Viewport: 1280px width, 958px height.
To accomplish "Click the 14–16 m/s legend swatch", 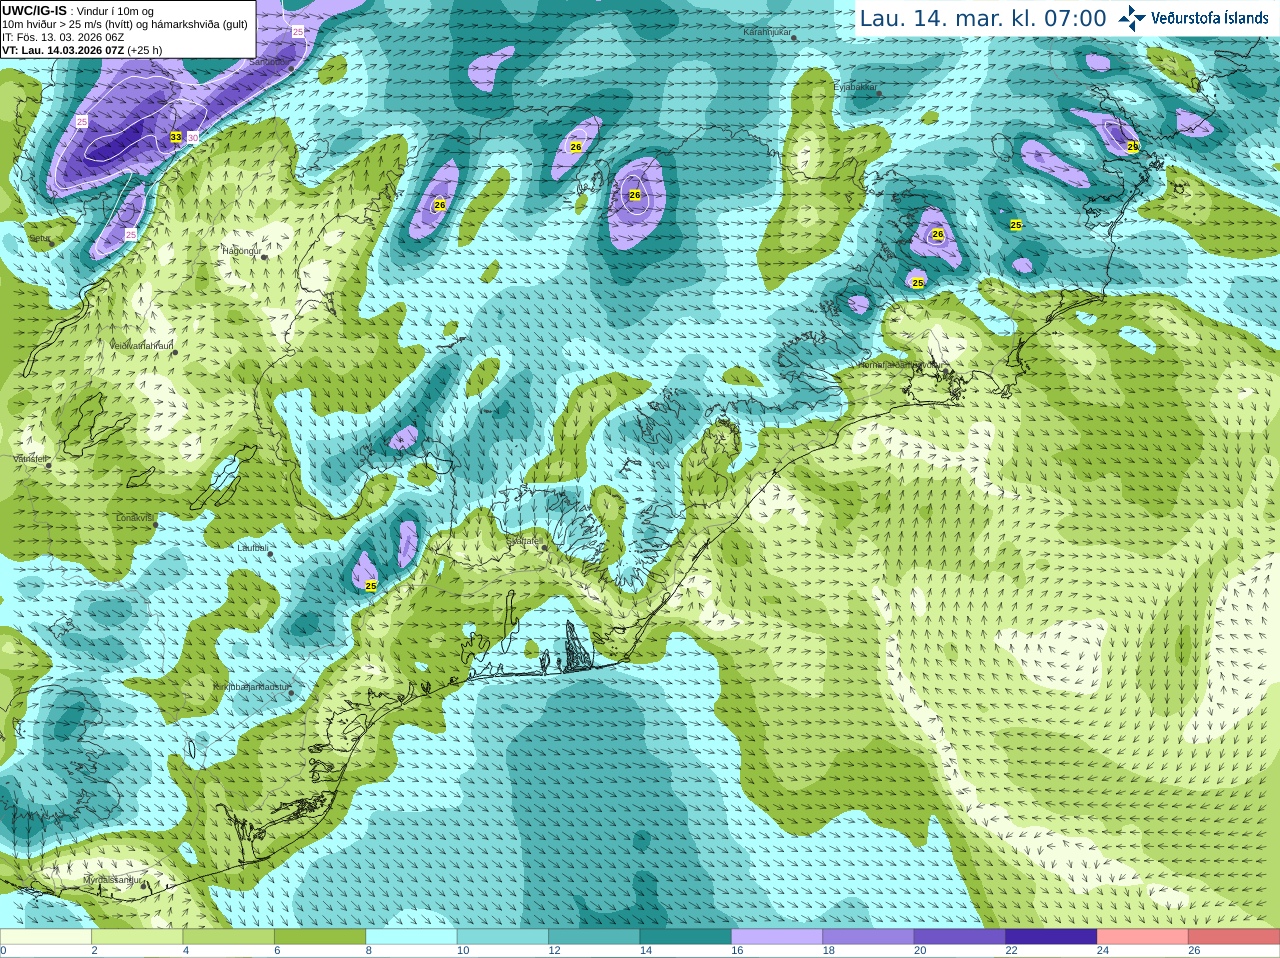I will pos(686,937).
